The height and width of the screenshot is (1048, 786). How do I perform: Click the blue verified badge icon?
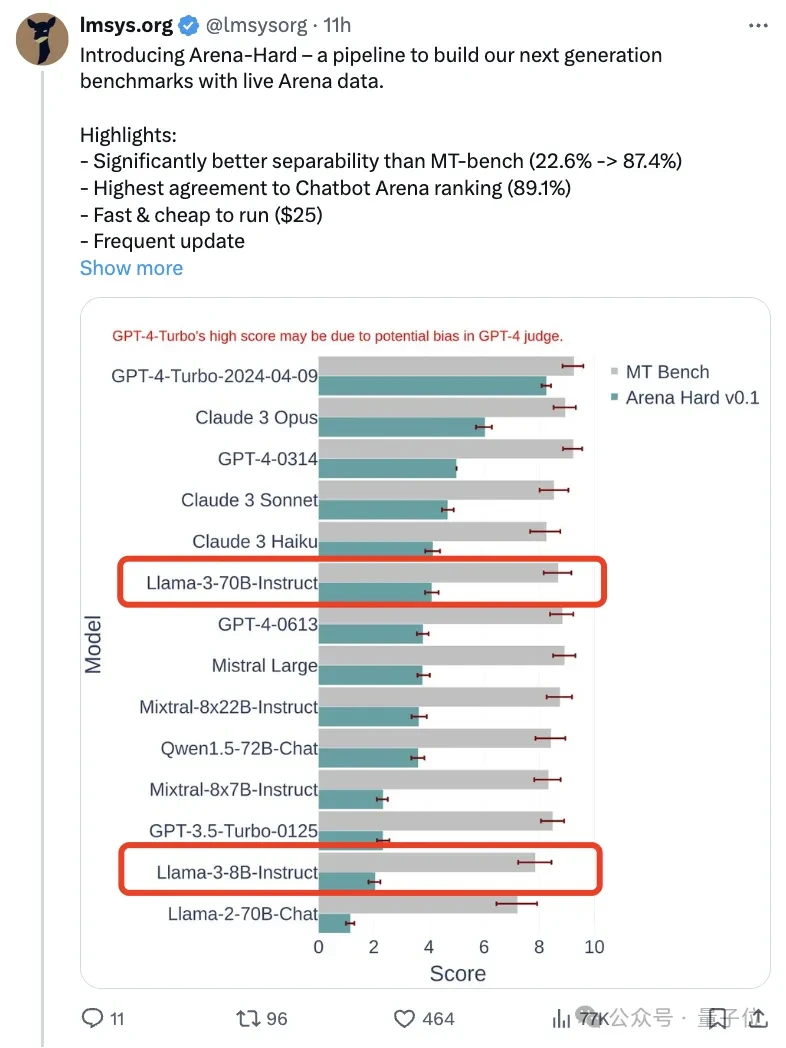189,25
